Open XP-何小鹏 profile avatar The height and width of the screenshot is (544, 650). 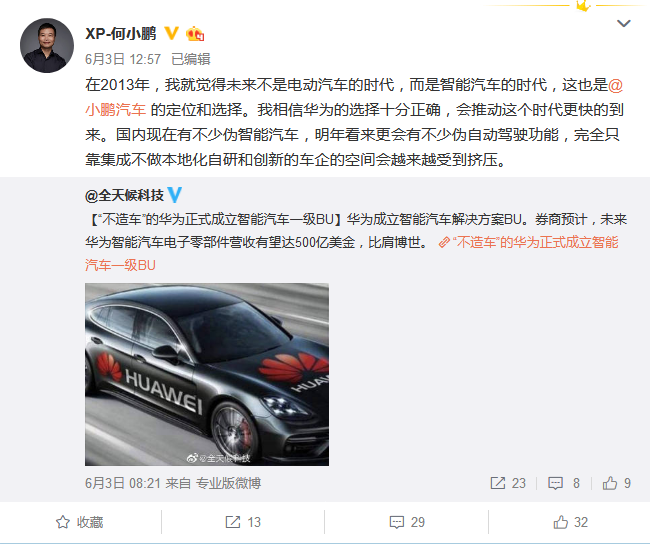pyautogui.click(x=47, y=45)
